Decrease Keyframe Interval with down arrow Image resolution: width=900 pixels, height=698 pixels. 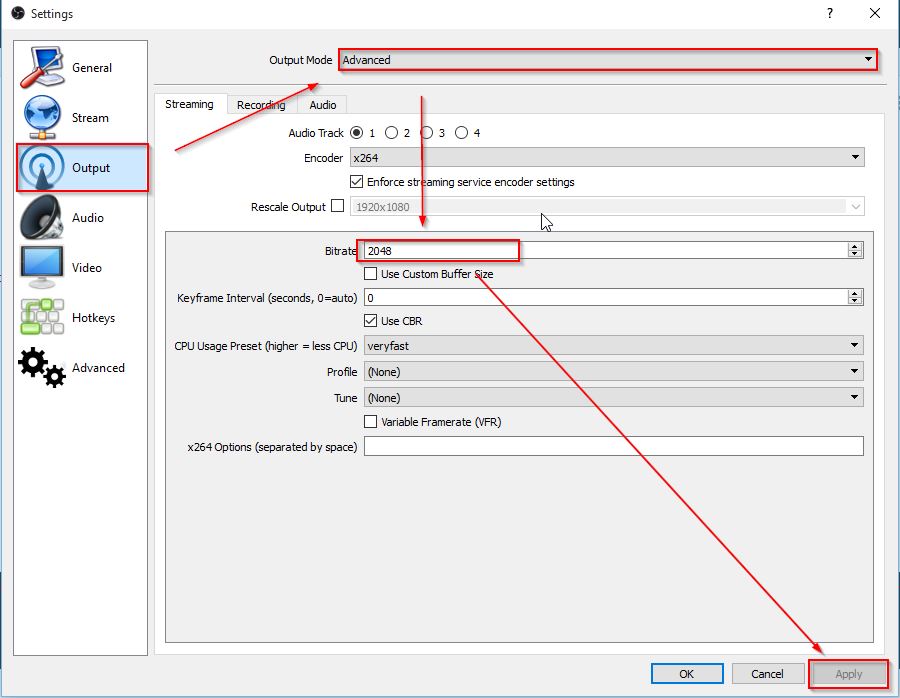click(x=855, y=301)
